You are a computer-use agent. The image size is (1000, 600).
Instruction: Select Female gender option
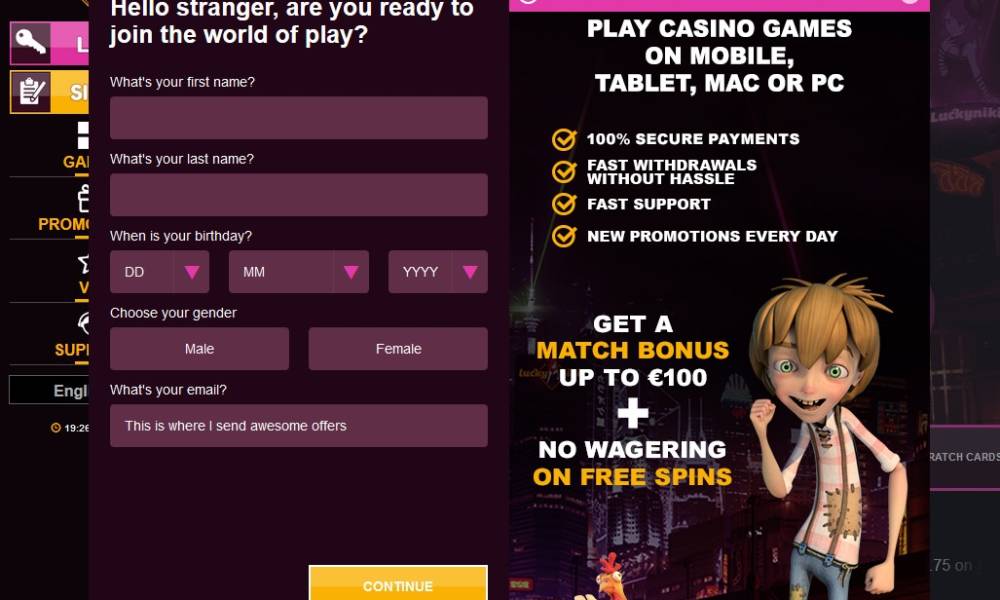398,349
